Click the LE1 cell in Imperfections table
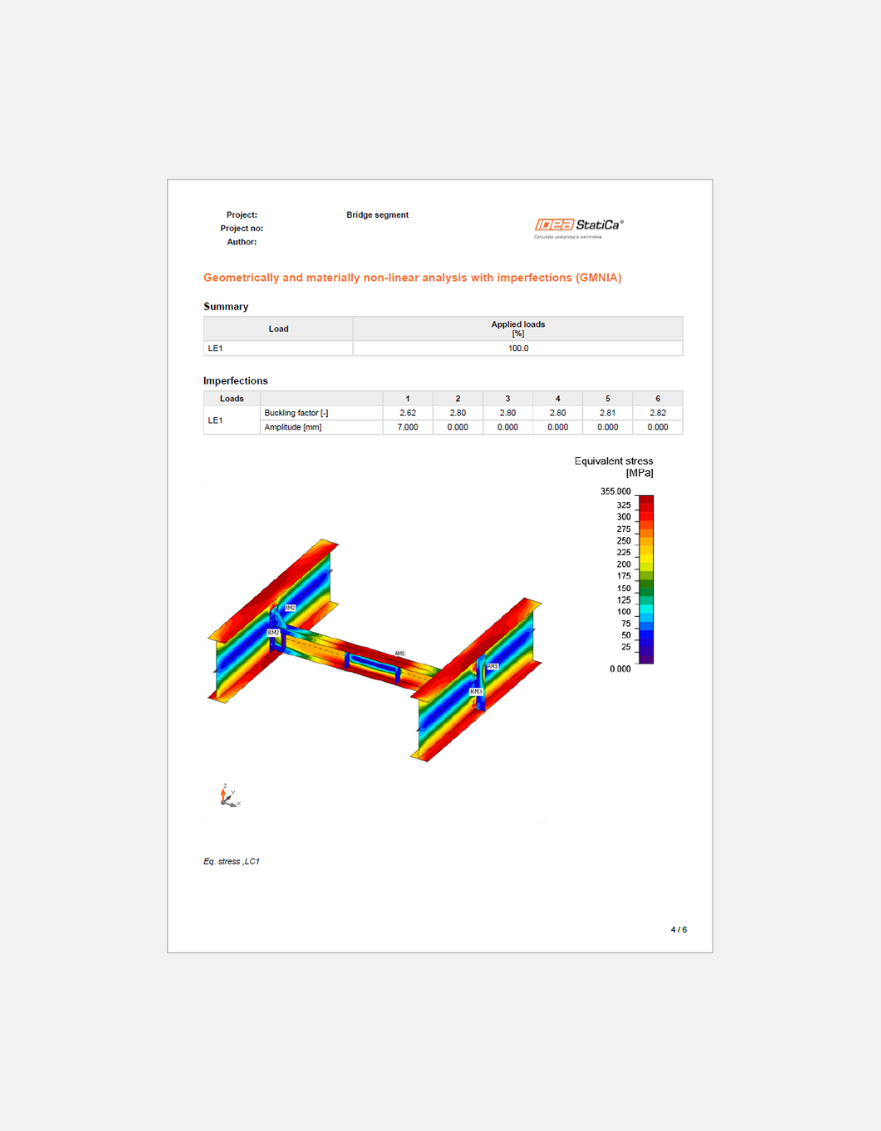Screen dimensions: 881x1131 [x=232, y=421]
